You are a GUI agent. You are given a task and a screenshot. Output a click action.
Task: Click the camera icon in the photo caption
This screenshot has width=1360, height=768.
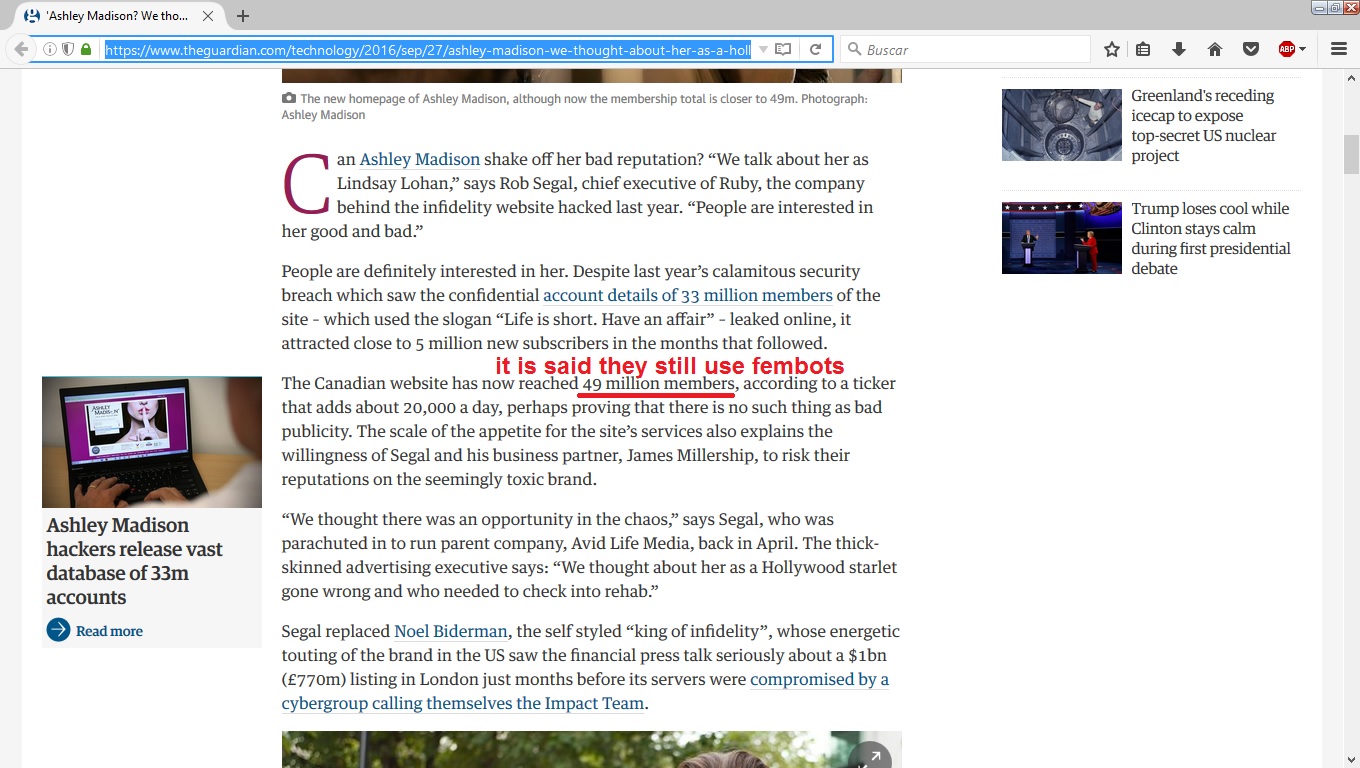pyautogui.click(x=289, y=98)
